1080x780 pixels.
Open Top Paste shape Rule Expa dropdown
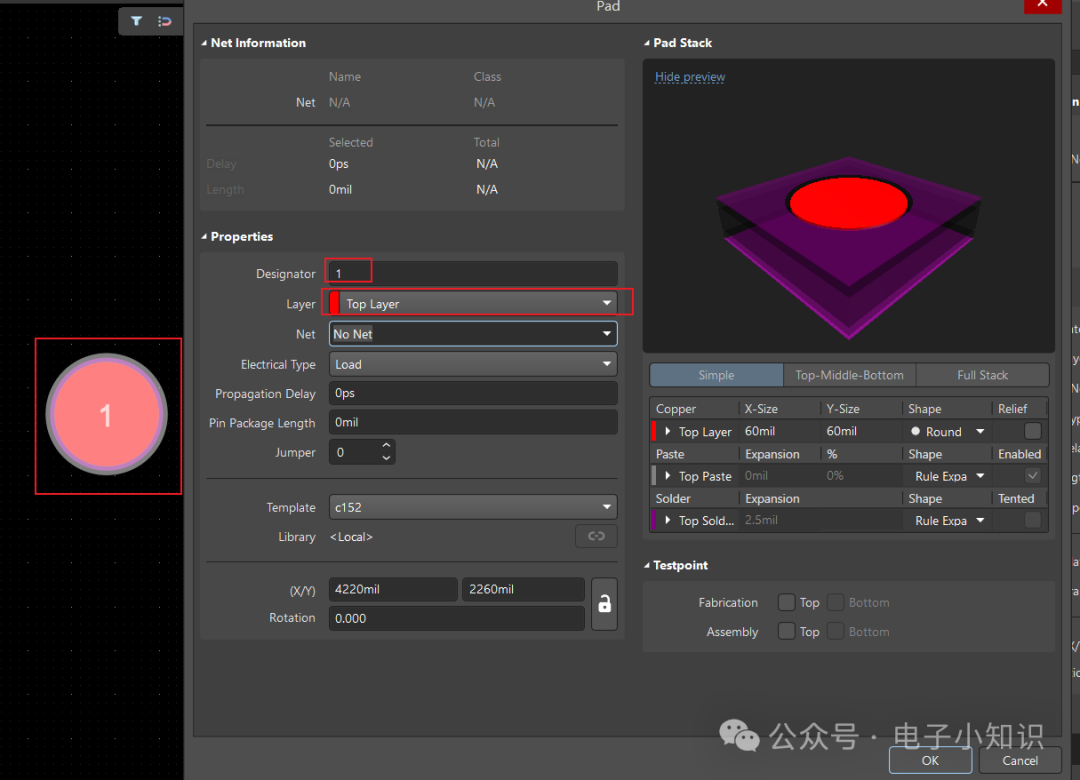(948, 475)
